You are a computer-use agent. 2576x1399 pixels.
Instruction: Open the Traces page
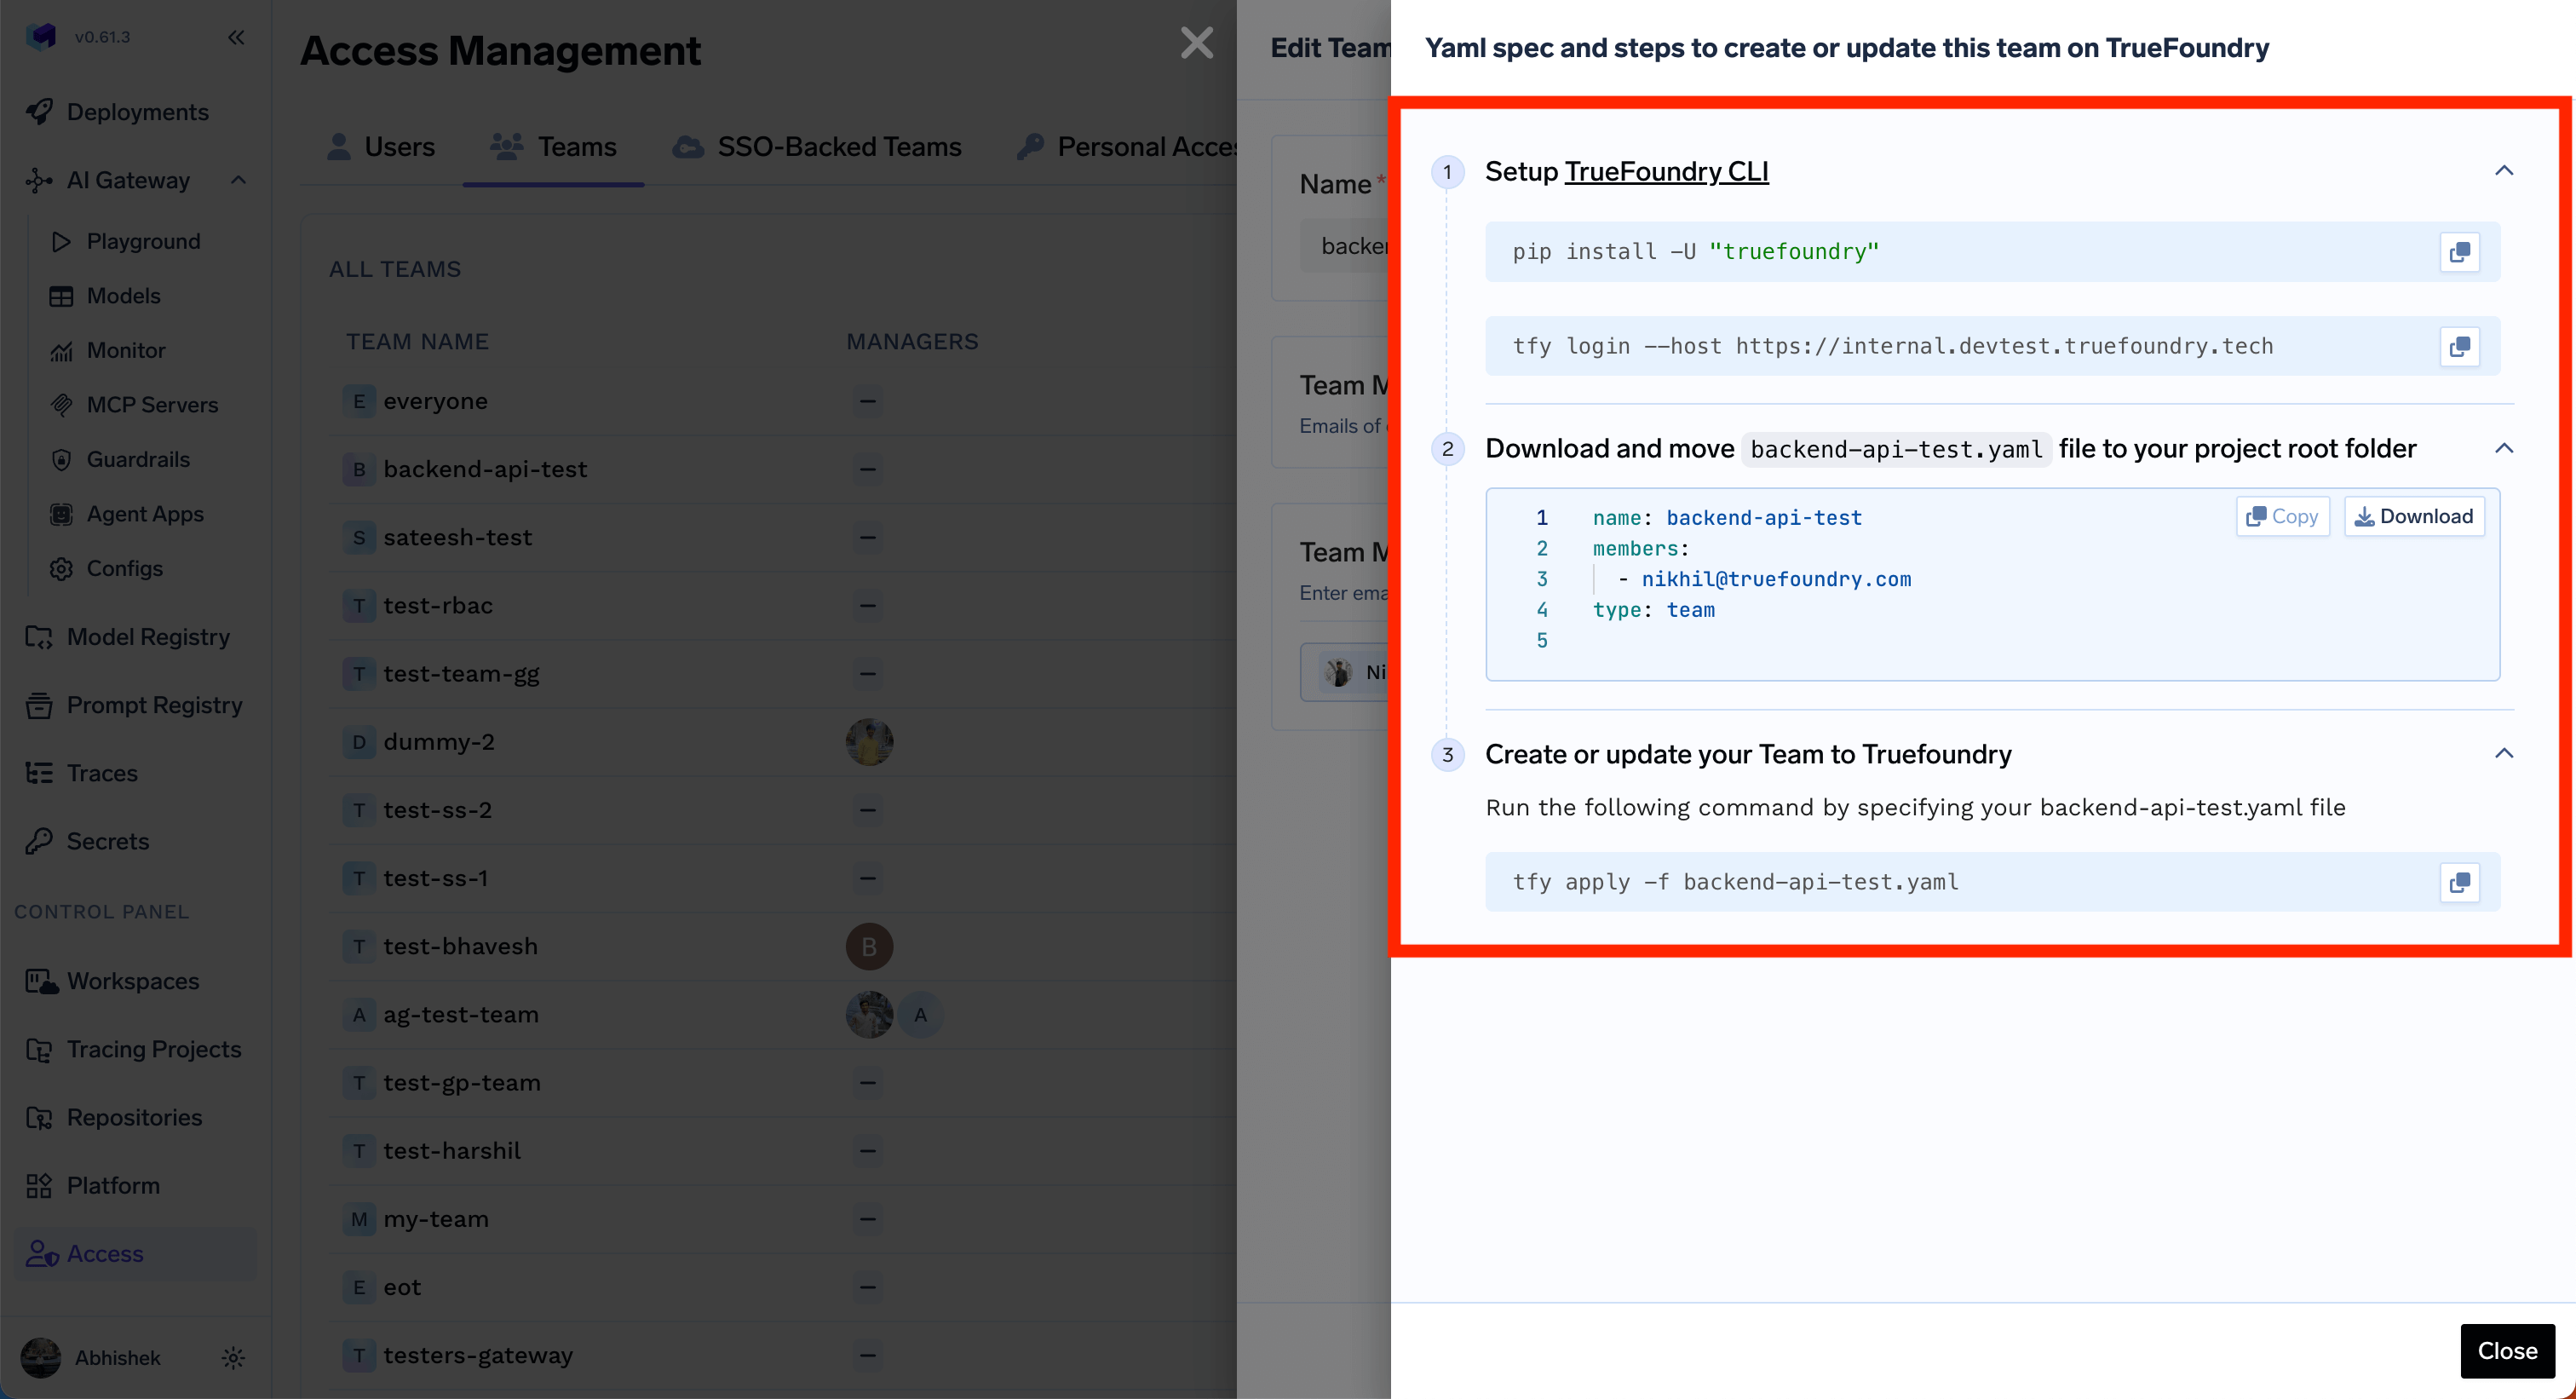pyautogui.click(x=102, y=773)
